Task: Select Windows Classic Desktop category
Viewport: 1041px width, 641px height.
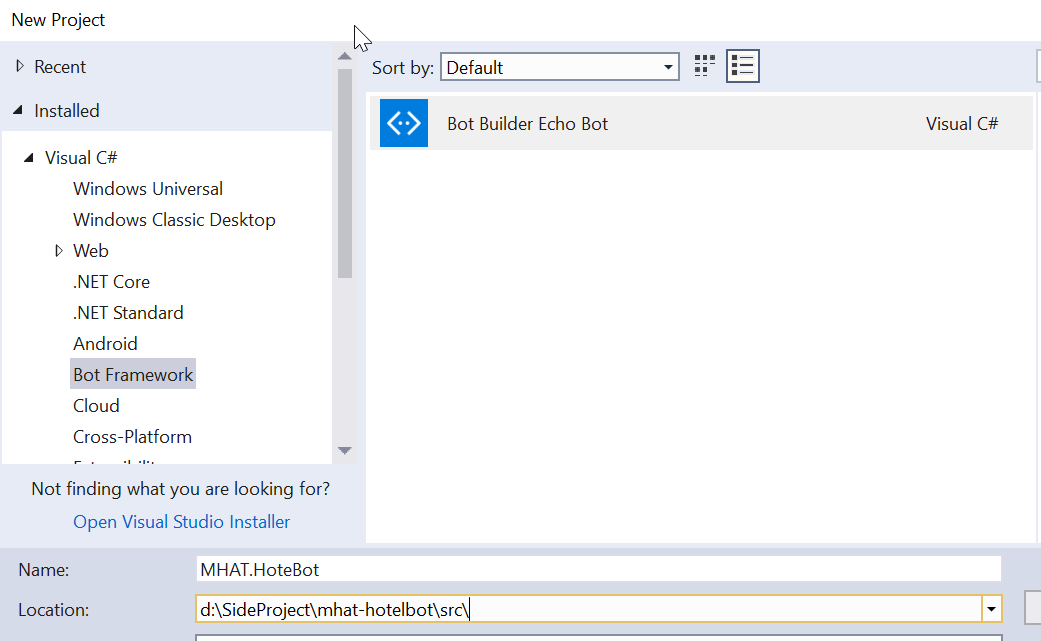Action: (x=174, y=220)
